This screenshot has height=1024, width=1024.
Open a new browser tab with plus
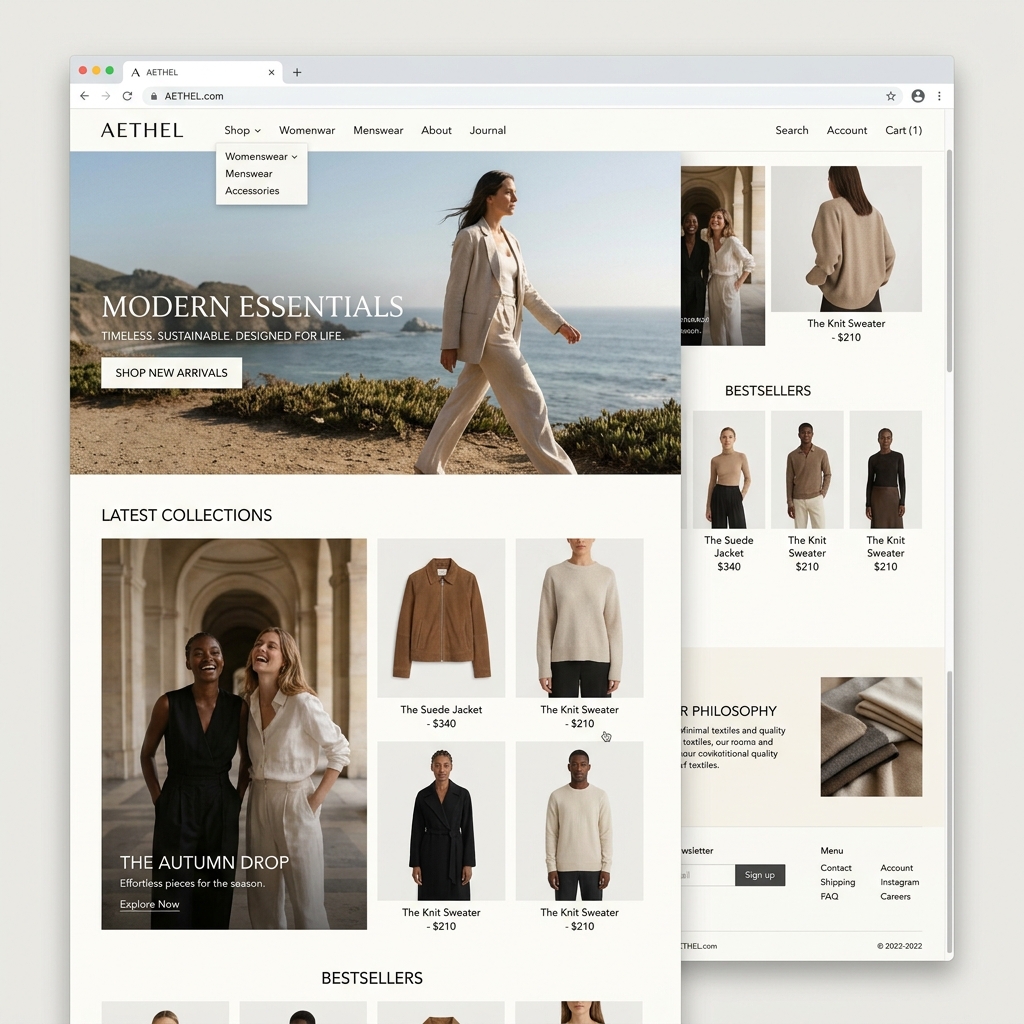[x=297, y=72]
